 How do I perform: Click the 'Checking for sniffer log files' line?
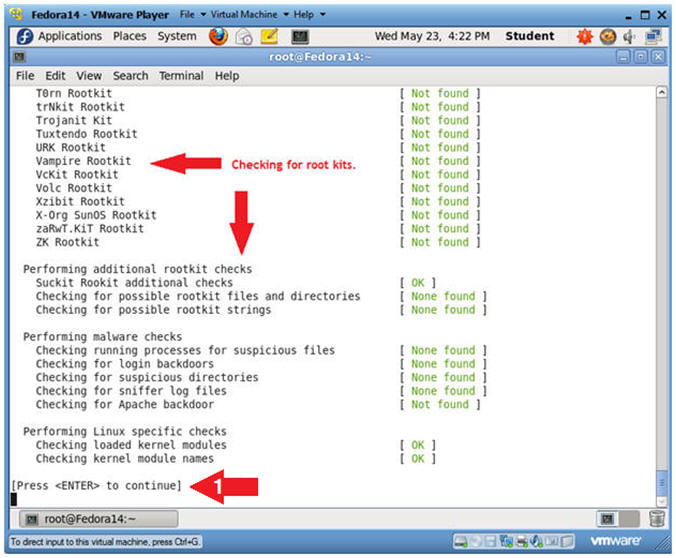[x=131, y=391]
